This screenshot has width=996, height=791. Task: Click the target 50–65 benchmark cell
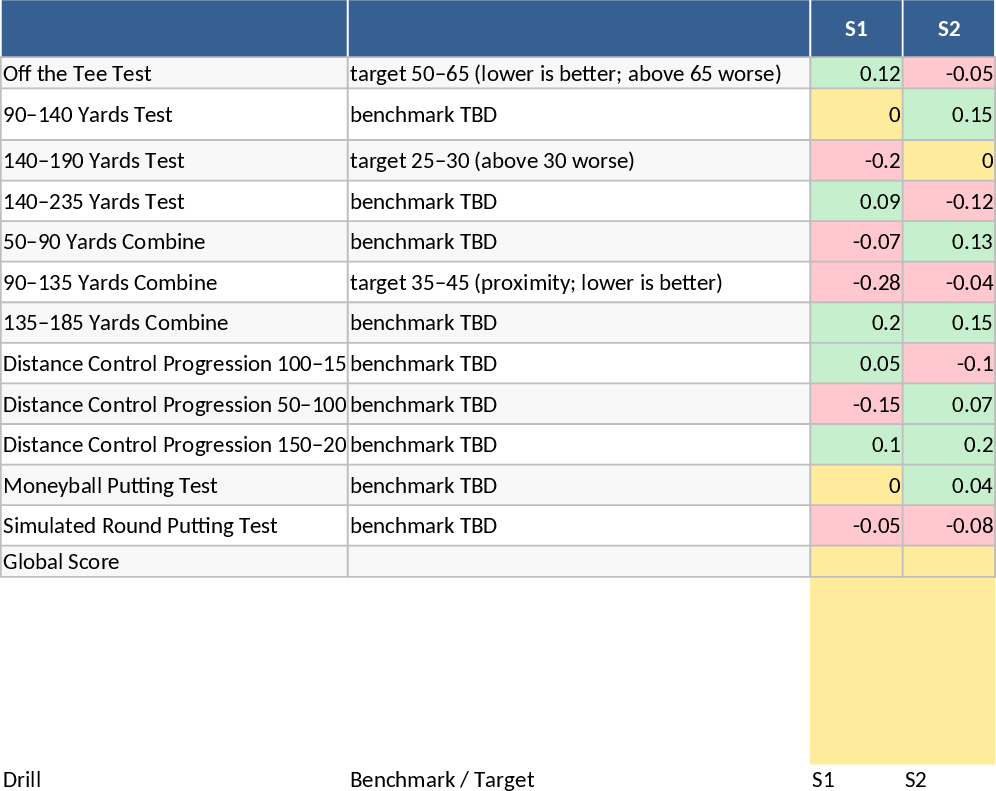[x=578, y=73]
